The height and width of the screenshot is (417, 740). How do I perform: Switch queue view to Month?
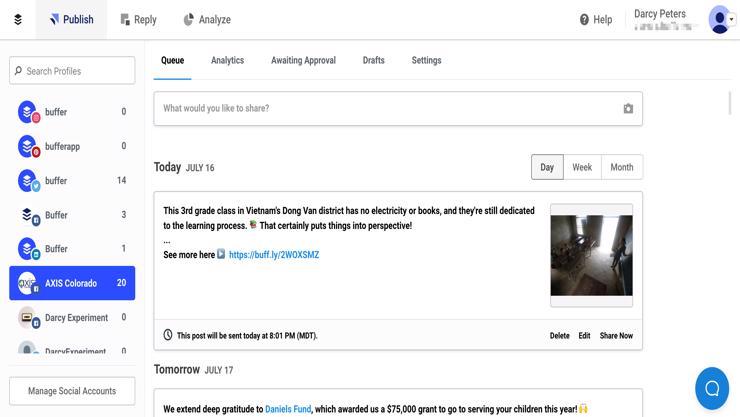tap(622, 167)
